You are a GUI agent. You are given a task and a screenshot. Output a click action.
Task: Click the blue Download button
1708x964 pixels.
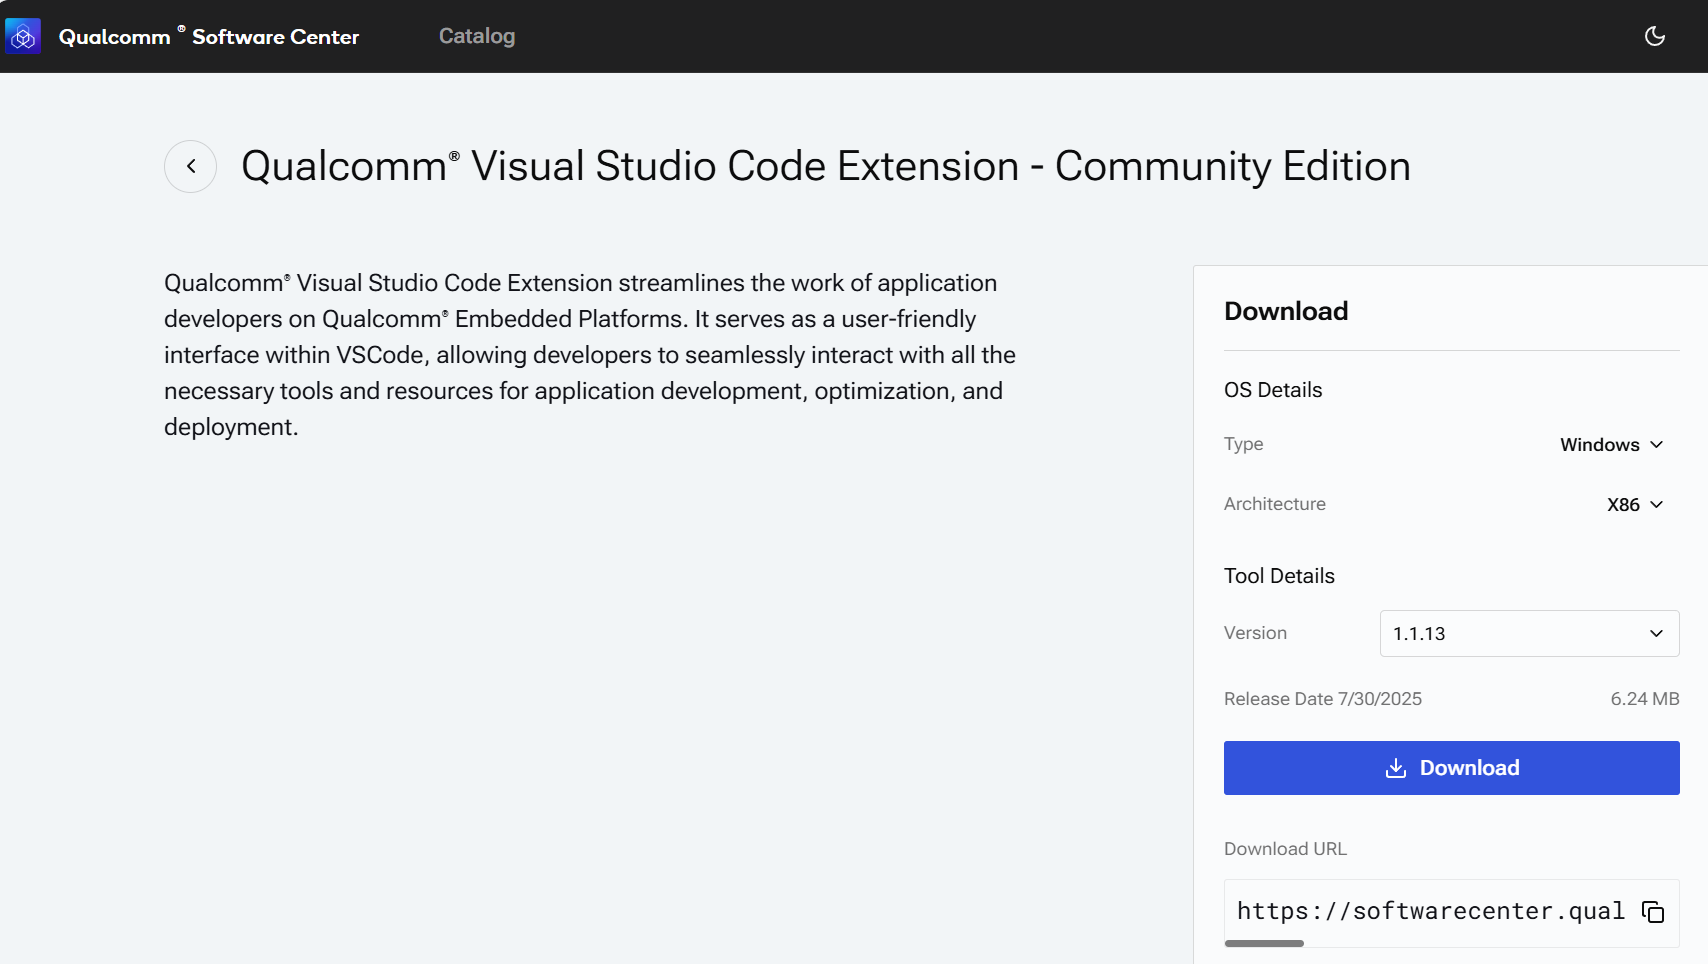1451,768
